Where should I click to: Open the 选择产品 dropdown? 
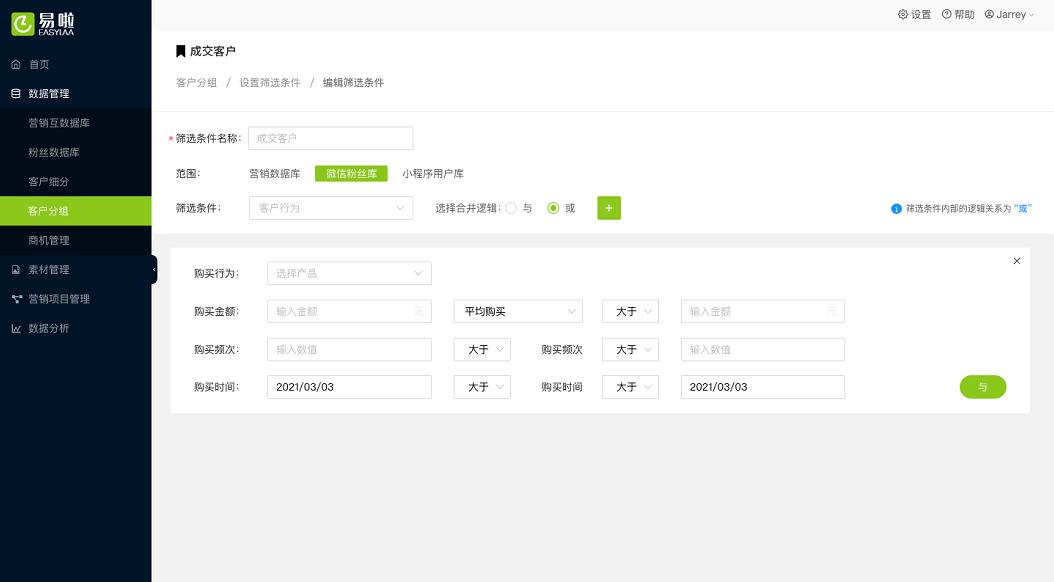click(x=349, y=273)
